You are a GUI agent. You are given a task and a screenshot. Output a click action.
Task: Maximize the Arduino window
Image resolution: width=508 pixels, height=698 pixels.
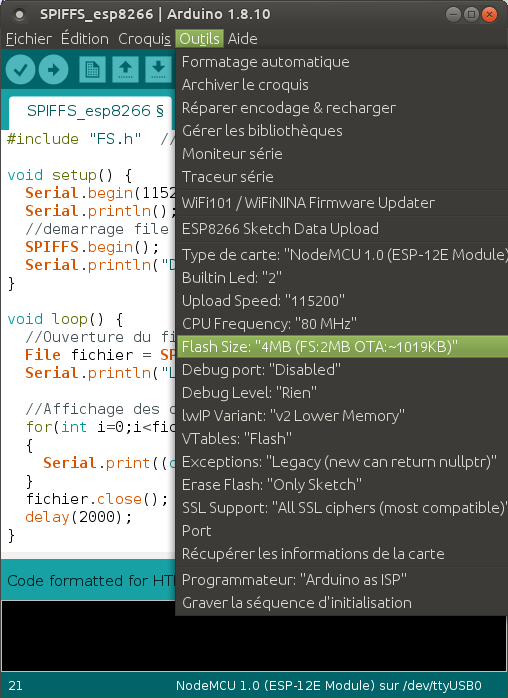coord(471,15)
